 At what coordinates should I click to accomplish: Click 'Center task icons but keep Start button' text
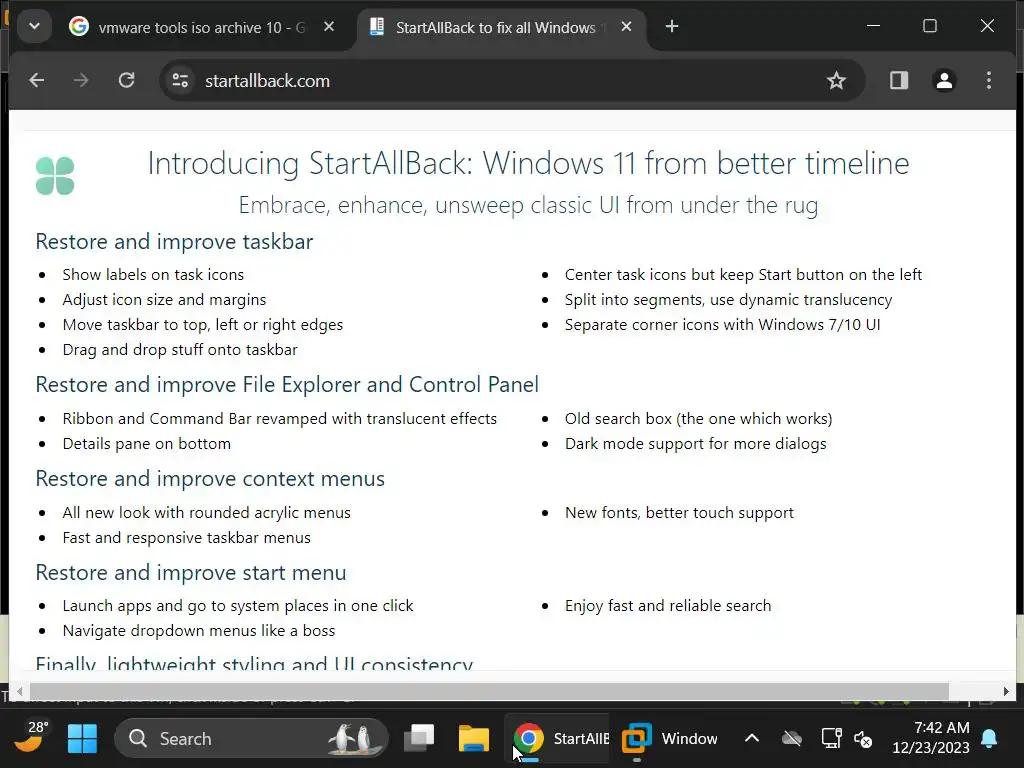pos(743,274)
